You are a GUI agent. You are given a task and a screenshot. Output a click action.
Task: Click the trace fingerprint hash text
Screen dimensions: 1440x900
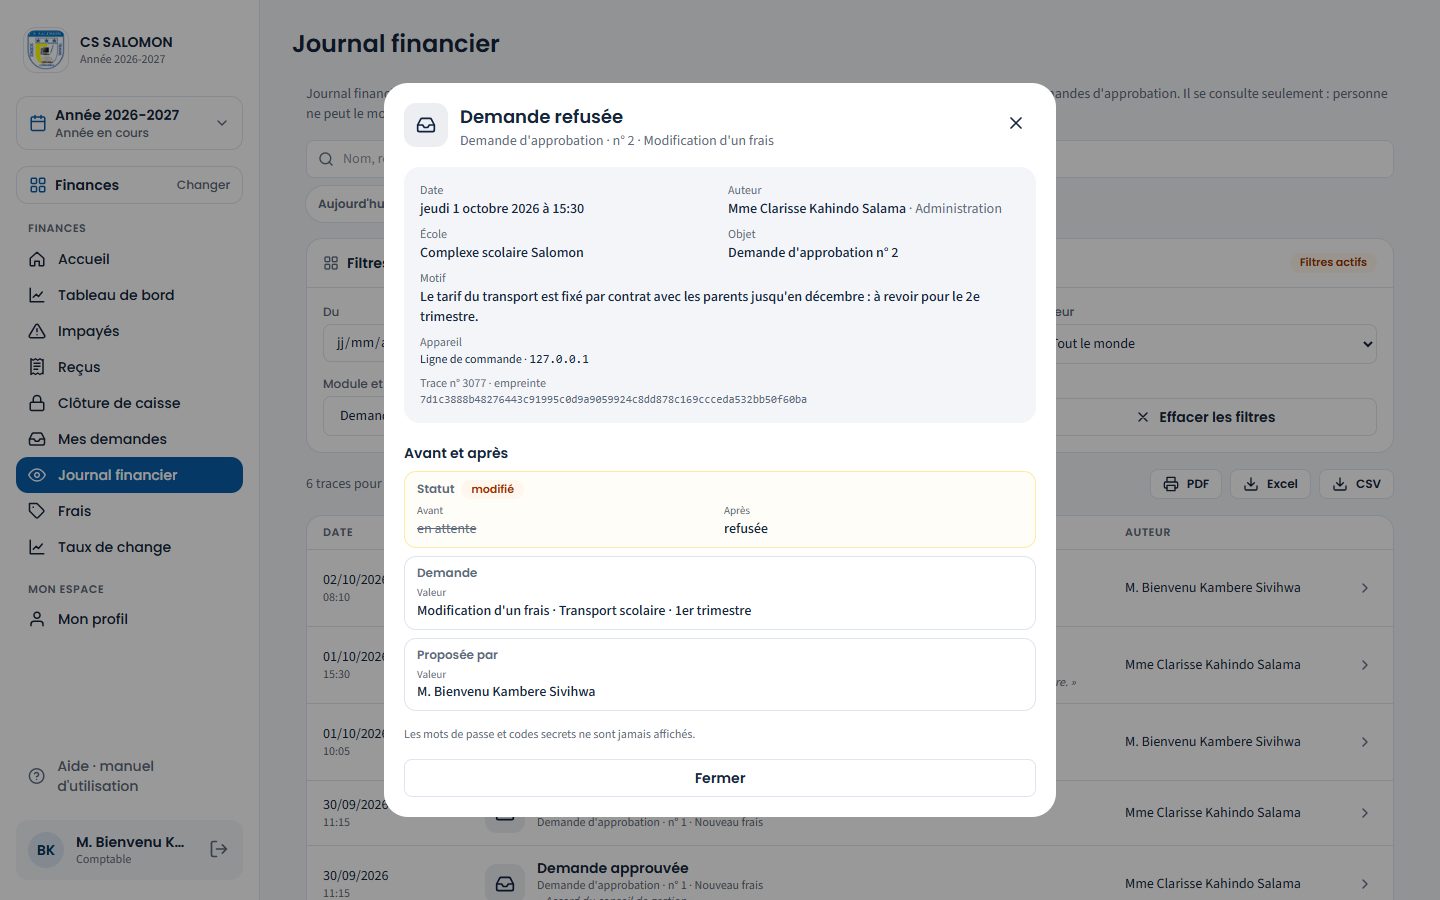click(613, 399)
